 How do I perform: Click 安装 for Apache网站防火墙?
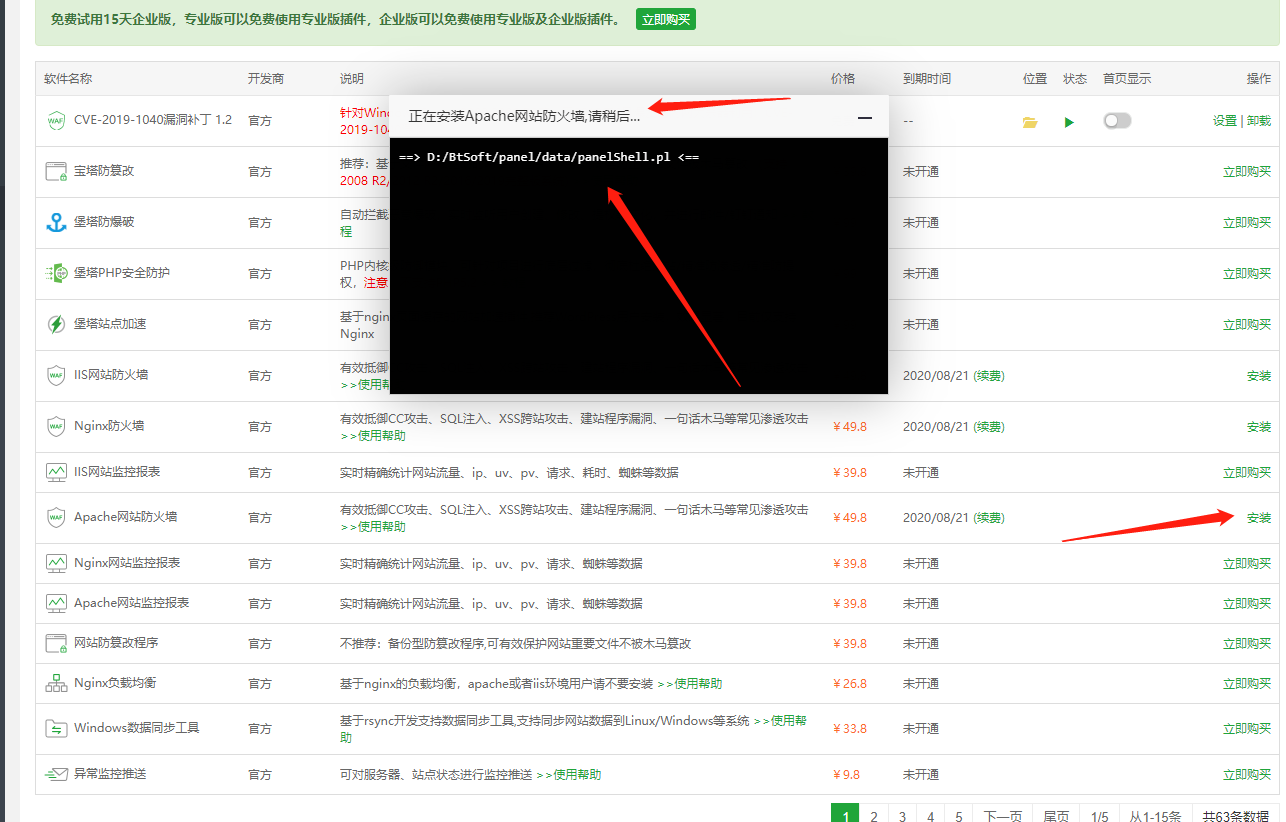1259,517
